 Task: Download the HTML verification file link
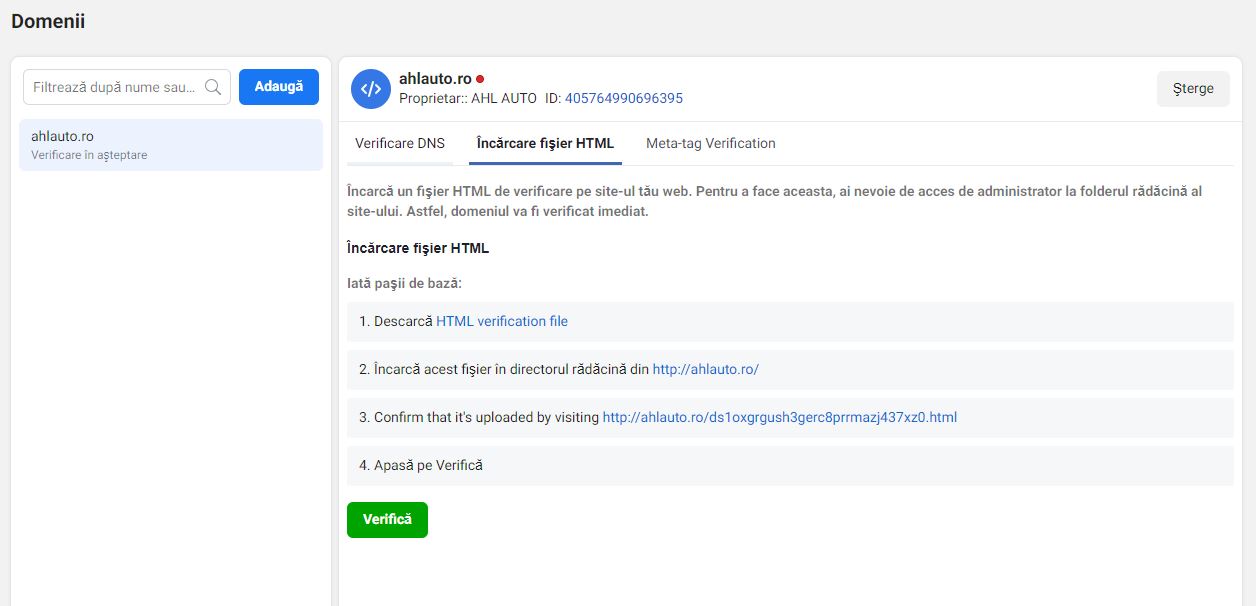click(502, 322)
